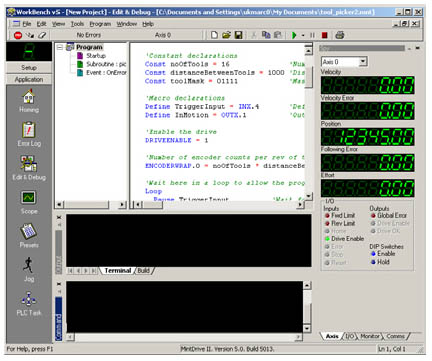Print using the printer icon
The height and width of the screenshot is (361, 432).
coord(340,35)
